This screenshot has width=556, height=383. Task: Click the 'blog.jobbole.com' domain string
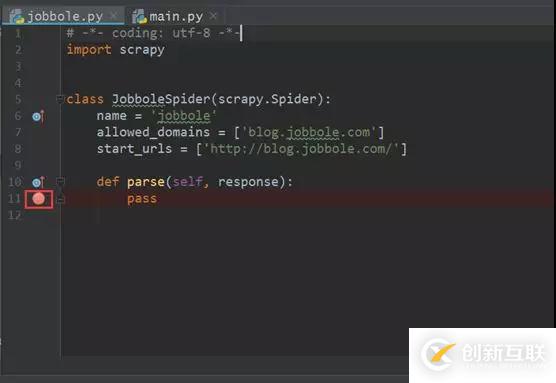pos(309,133)
